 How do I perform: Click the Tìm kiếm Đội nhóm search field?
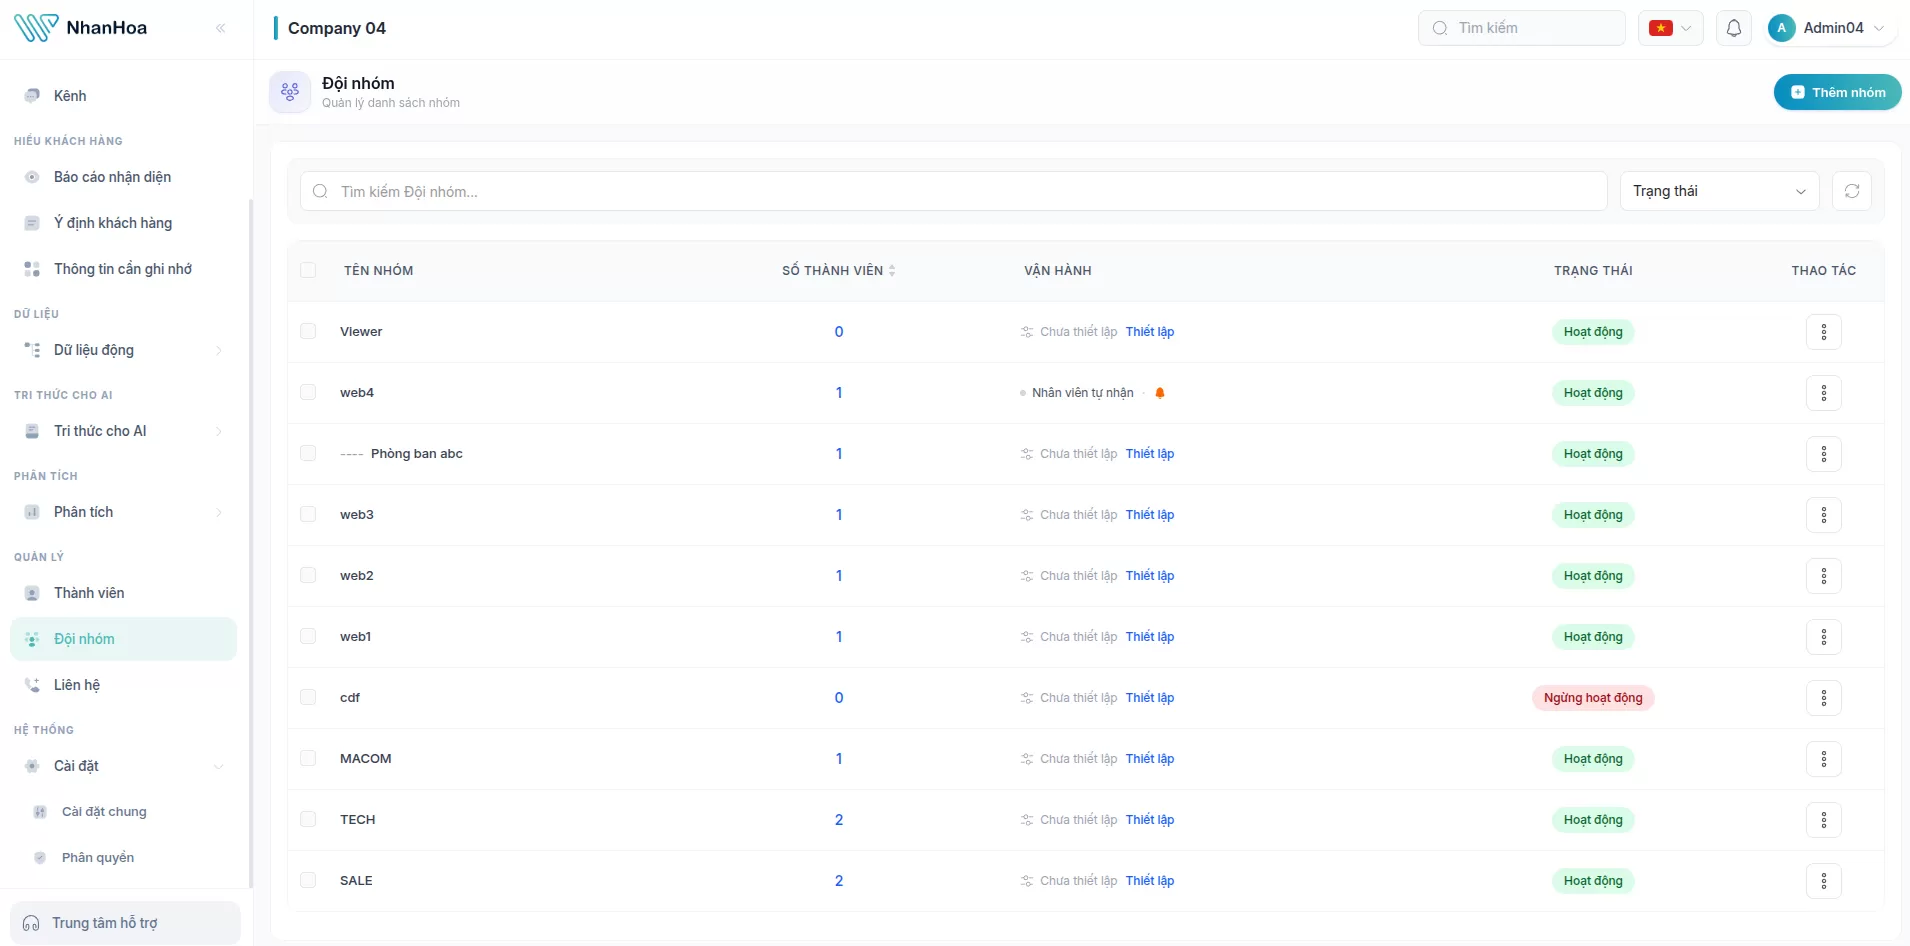click(x=953, y=191)
